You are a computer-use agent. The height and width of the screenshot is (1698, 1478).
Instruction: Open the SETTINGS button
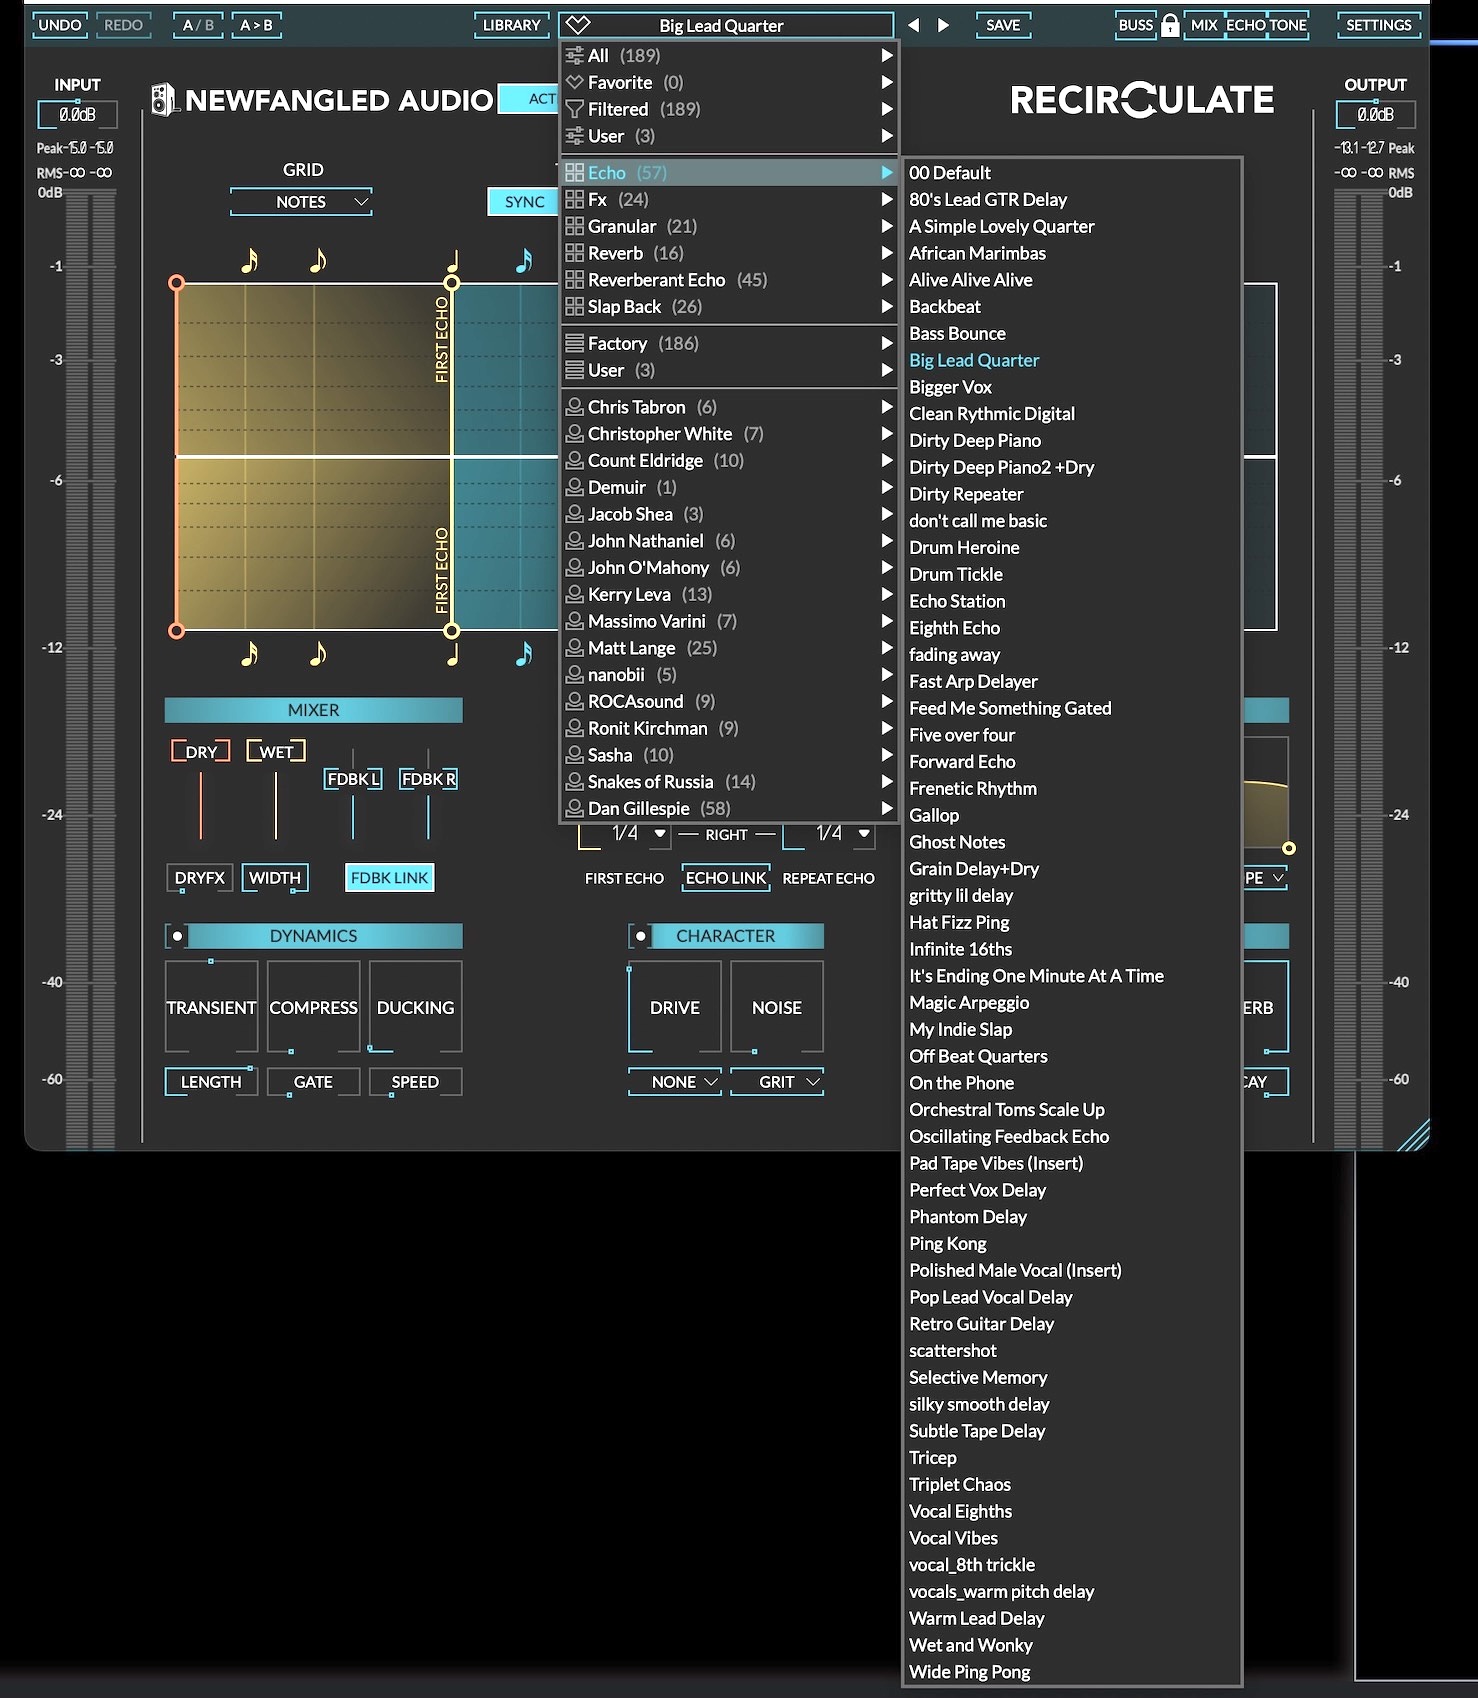pos(1378,25)
